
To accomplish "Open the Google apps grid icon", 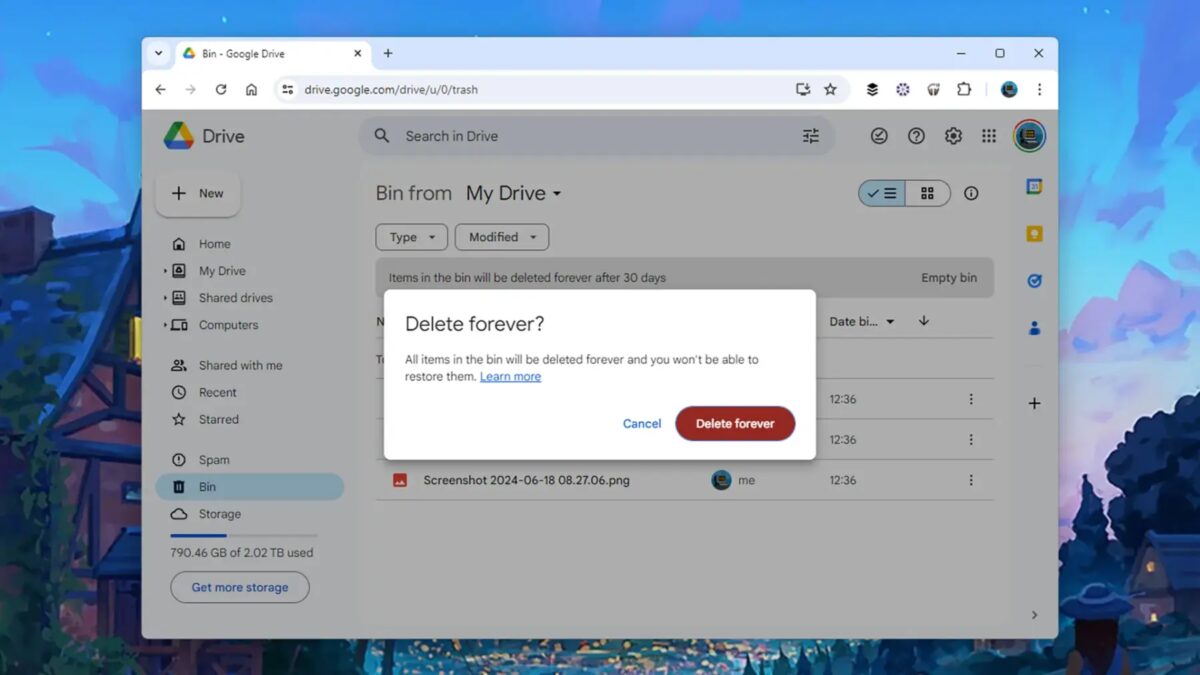I will coord(989,136).
